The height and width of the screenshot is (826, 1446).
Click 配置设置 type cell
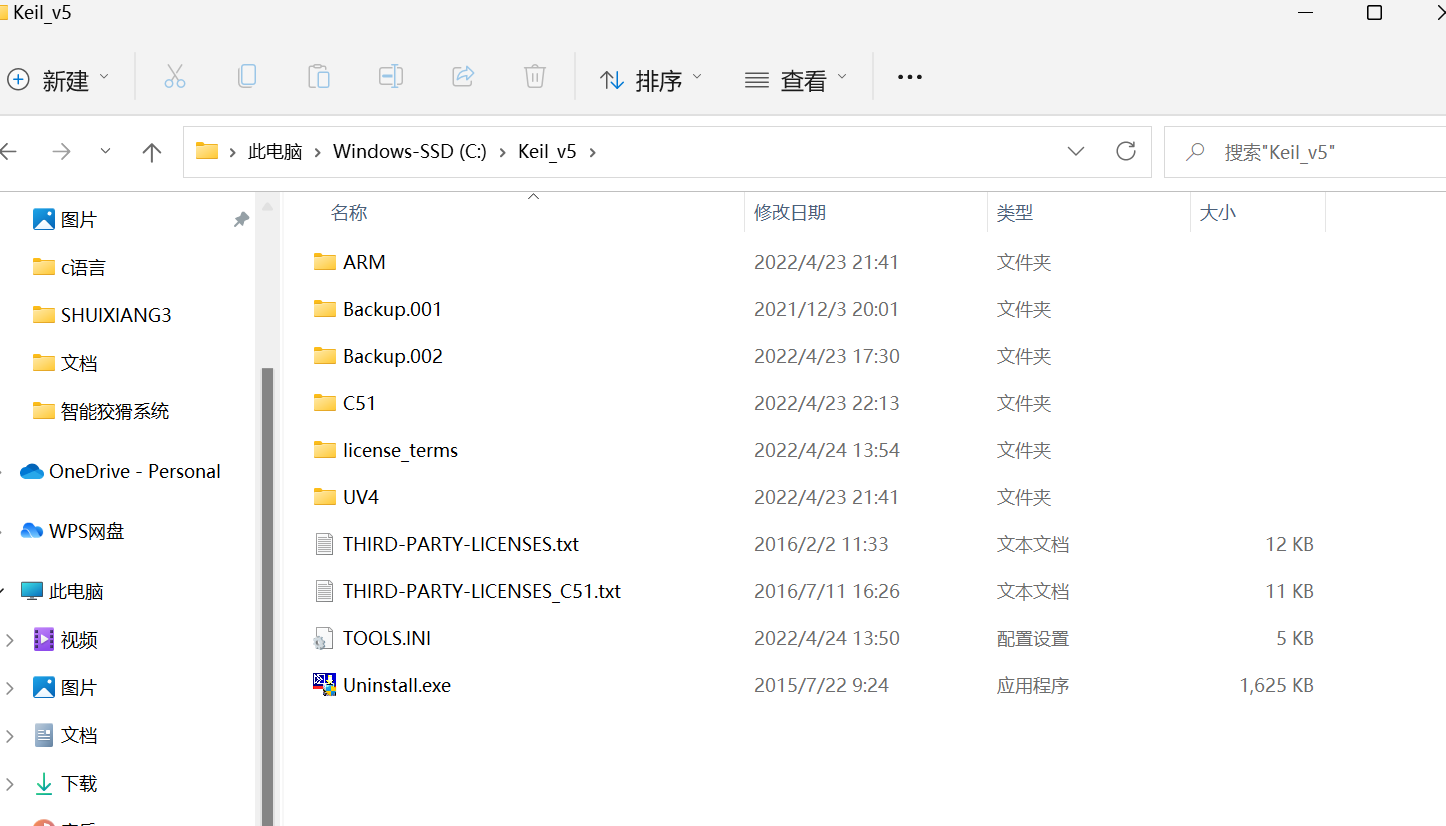pyautogui.click(x=1033, y=638)
